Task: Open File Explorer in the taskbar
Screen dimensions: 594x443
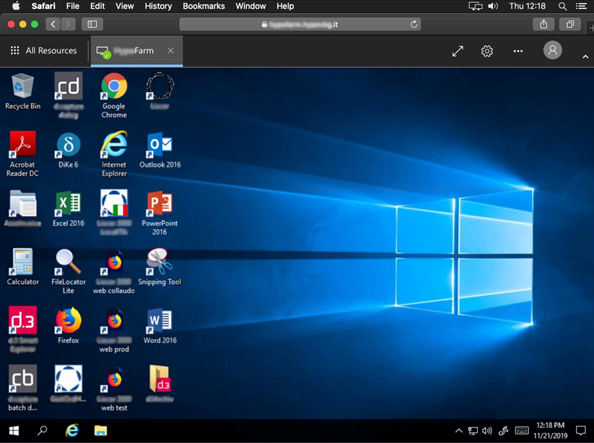Action: click(101, 431)
